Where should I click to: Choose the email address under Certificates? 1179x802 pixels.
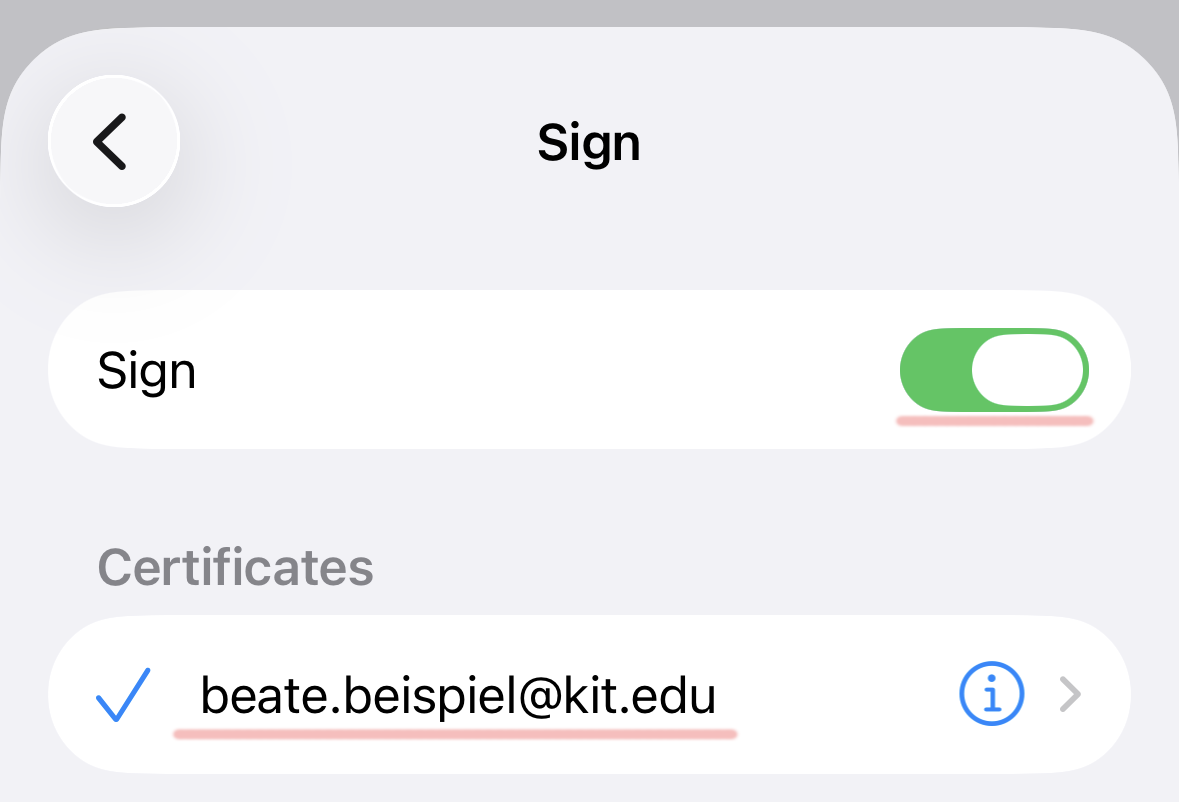point(458,696)
